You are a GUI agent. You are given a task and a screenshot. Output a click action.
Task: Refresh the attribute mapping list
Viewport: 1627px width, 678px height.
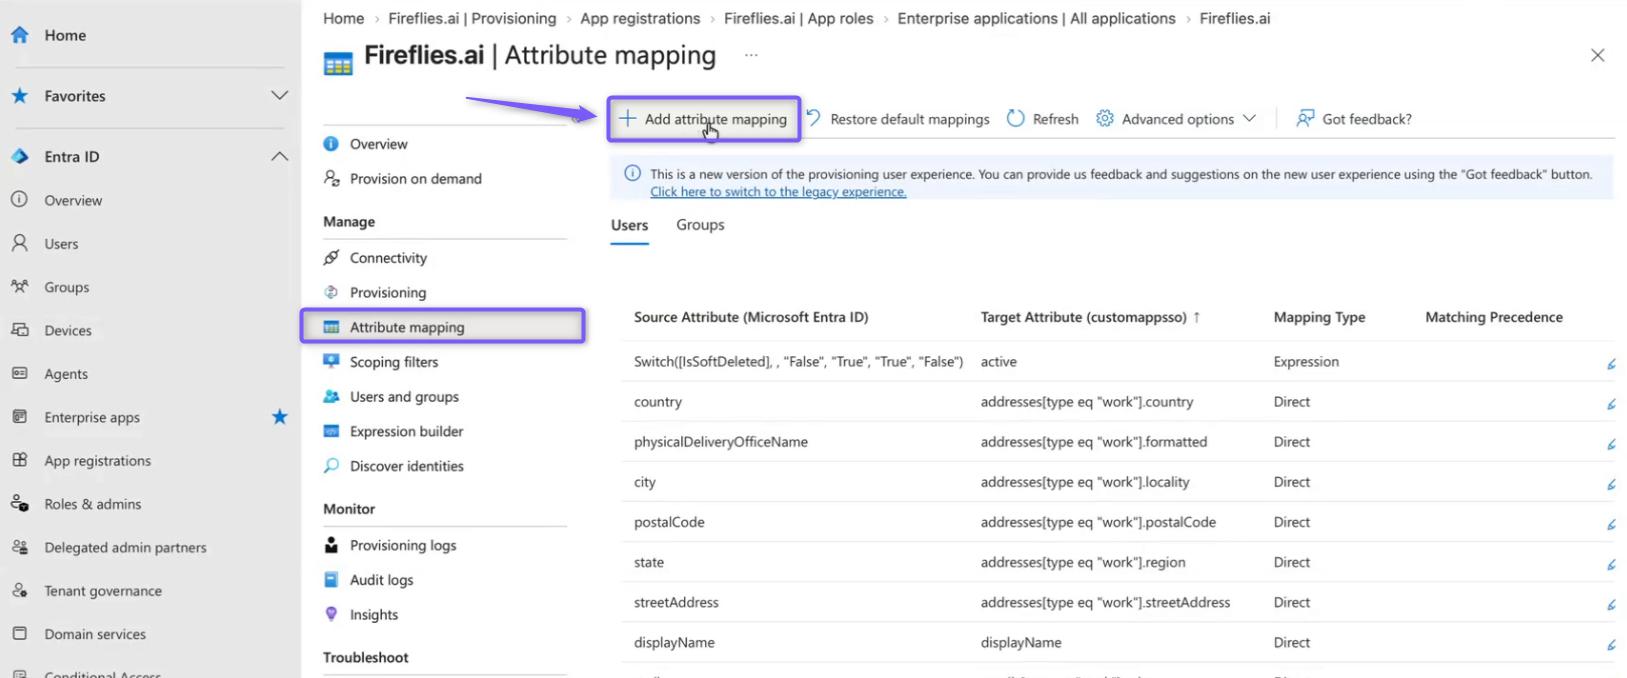coord(1043,119)
